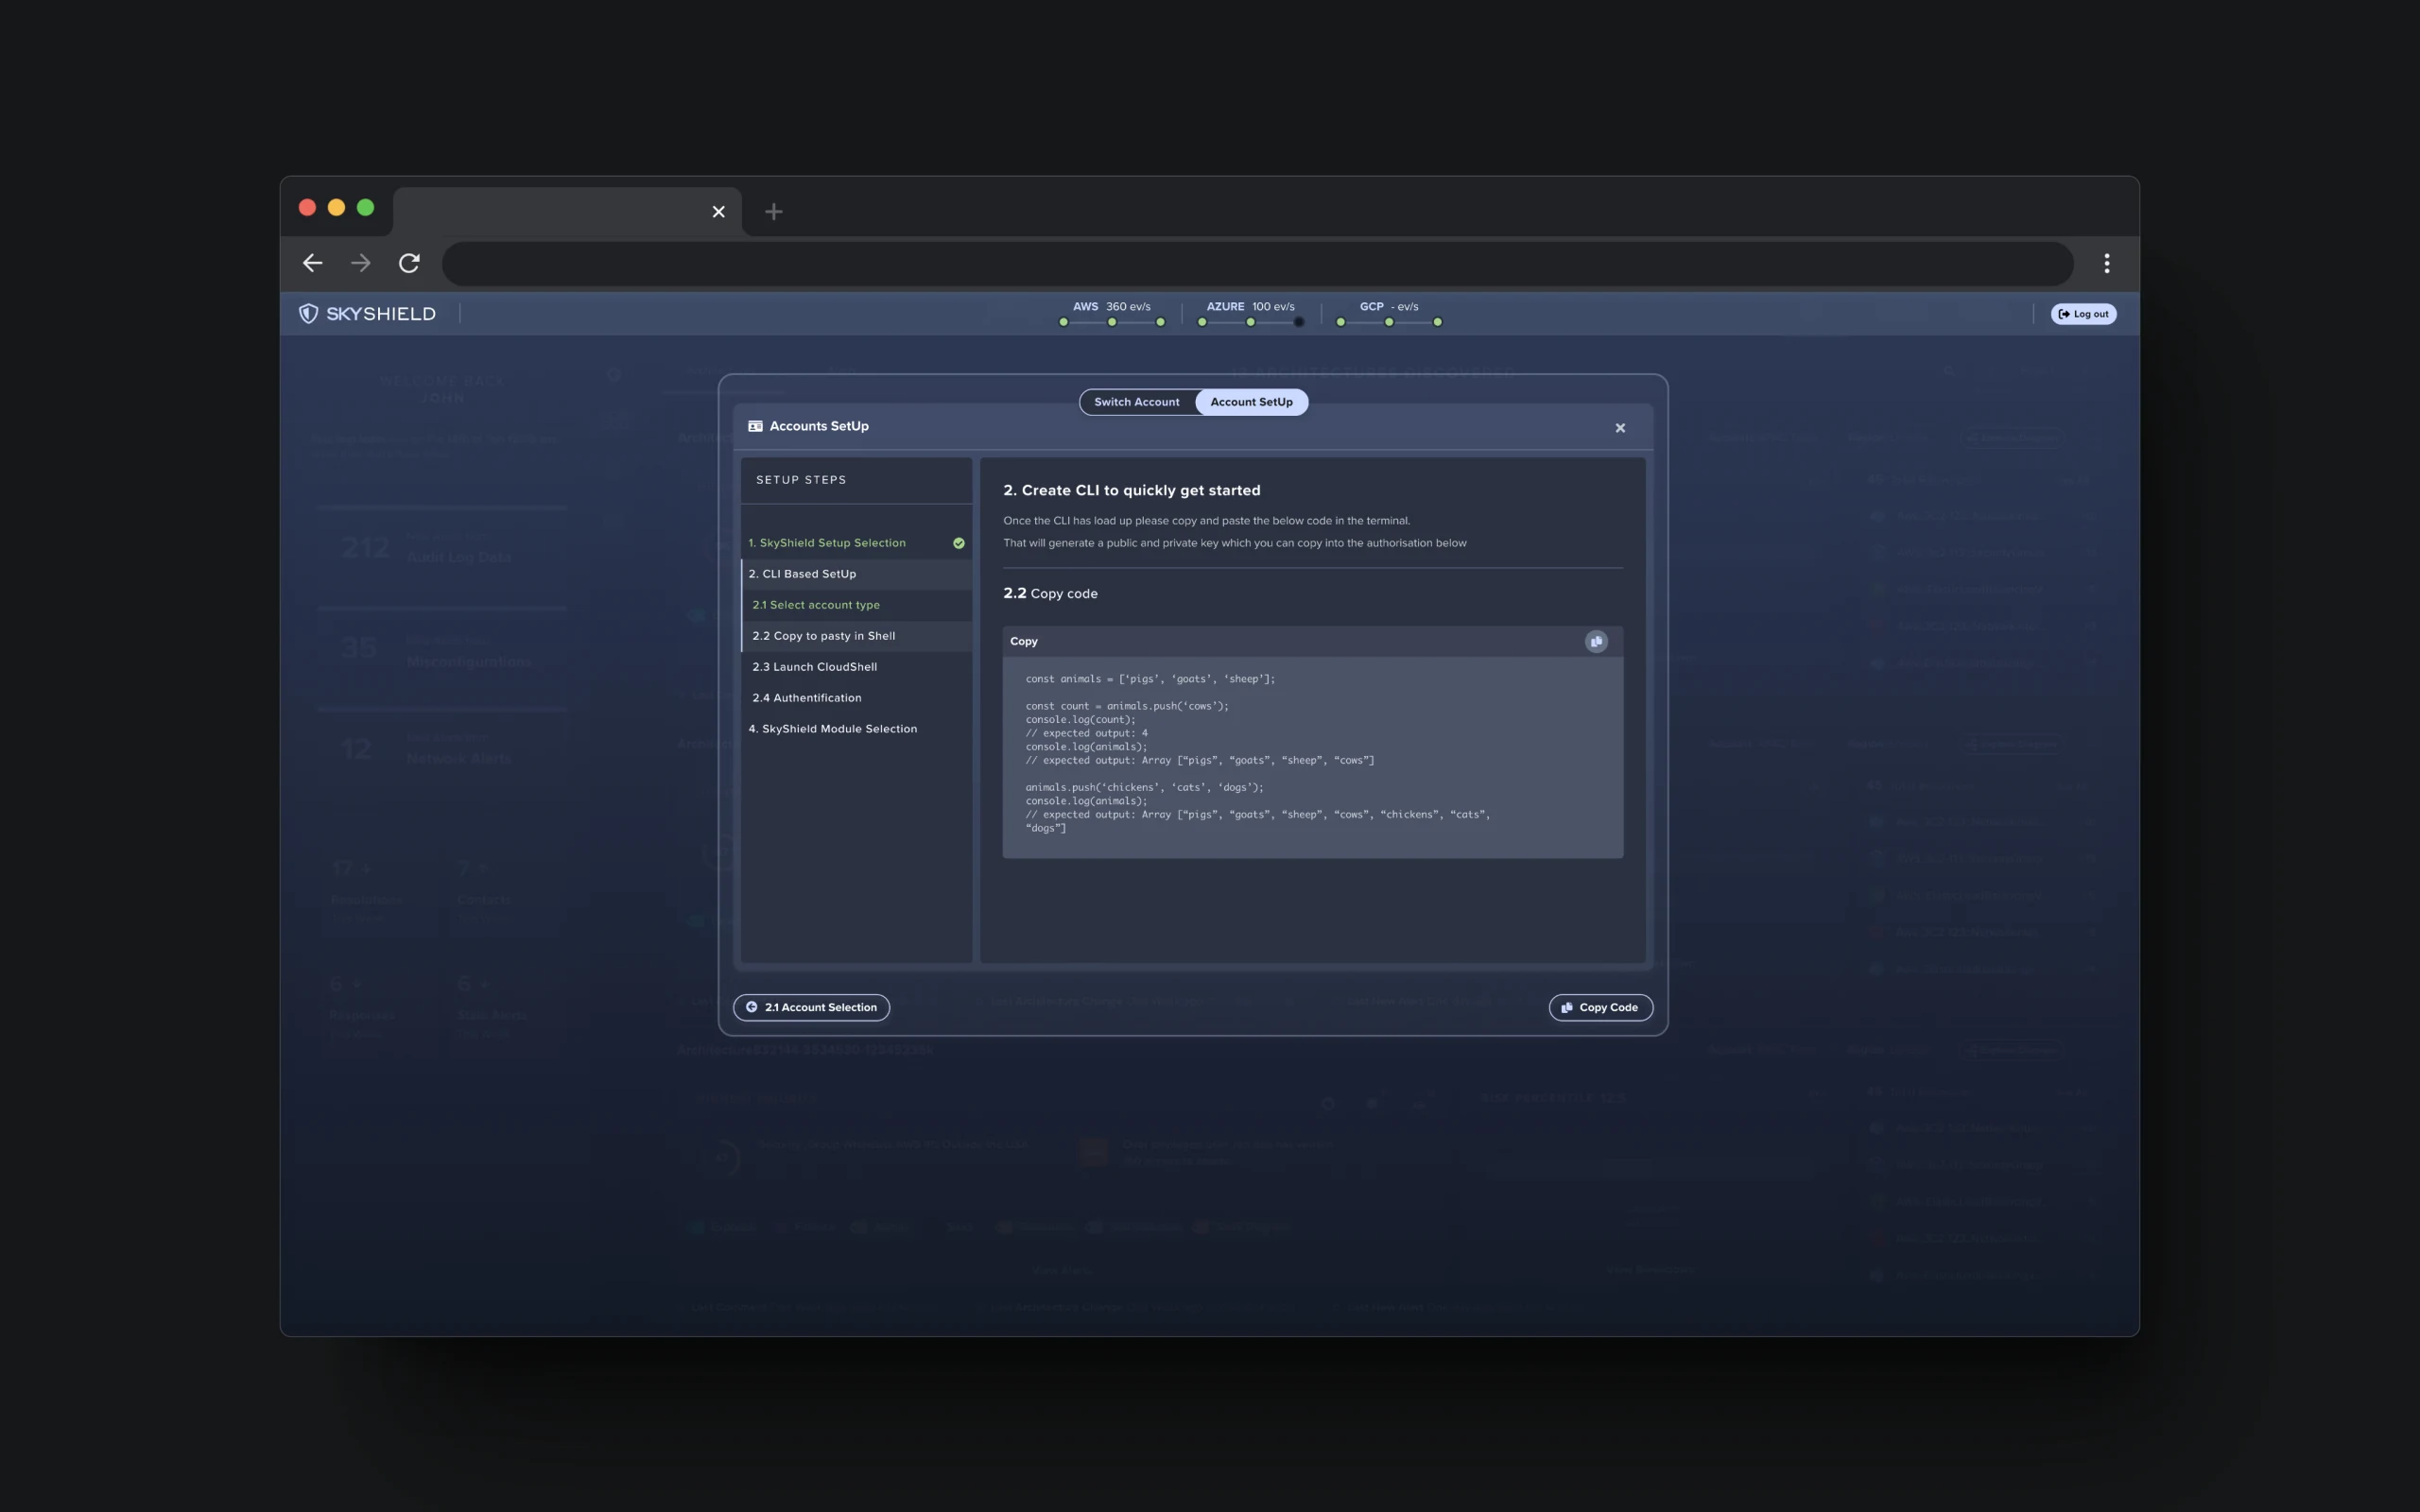Go back with the browser back arrow
The width and height of the screenshot is (2420, 1512).
[x=312, y=263]
